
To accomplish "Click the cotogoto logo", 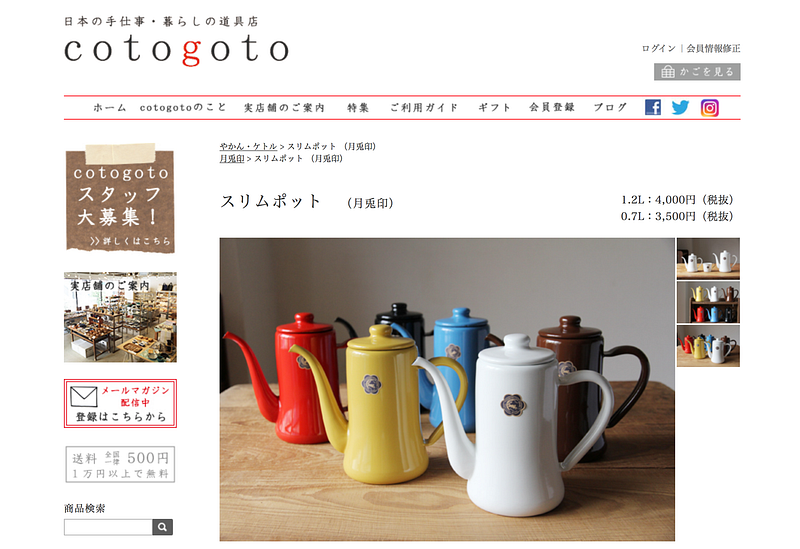I will 177,49.
